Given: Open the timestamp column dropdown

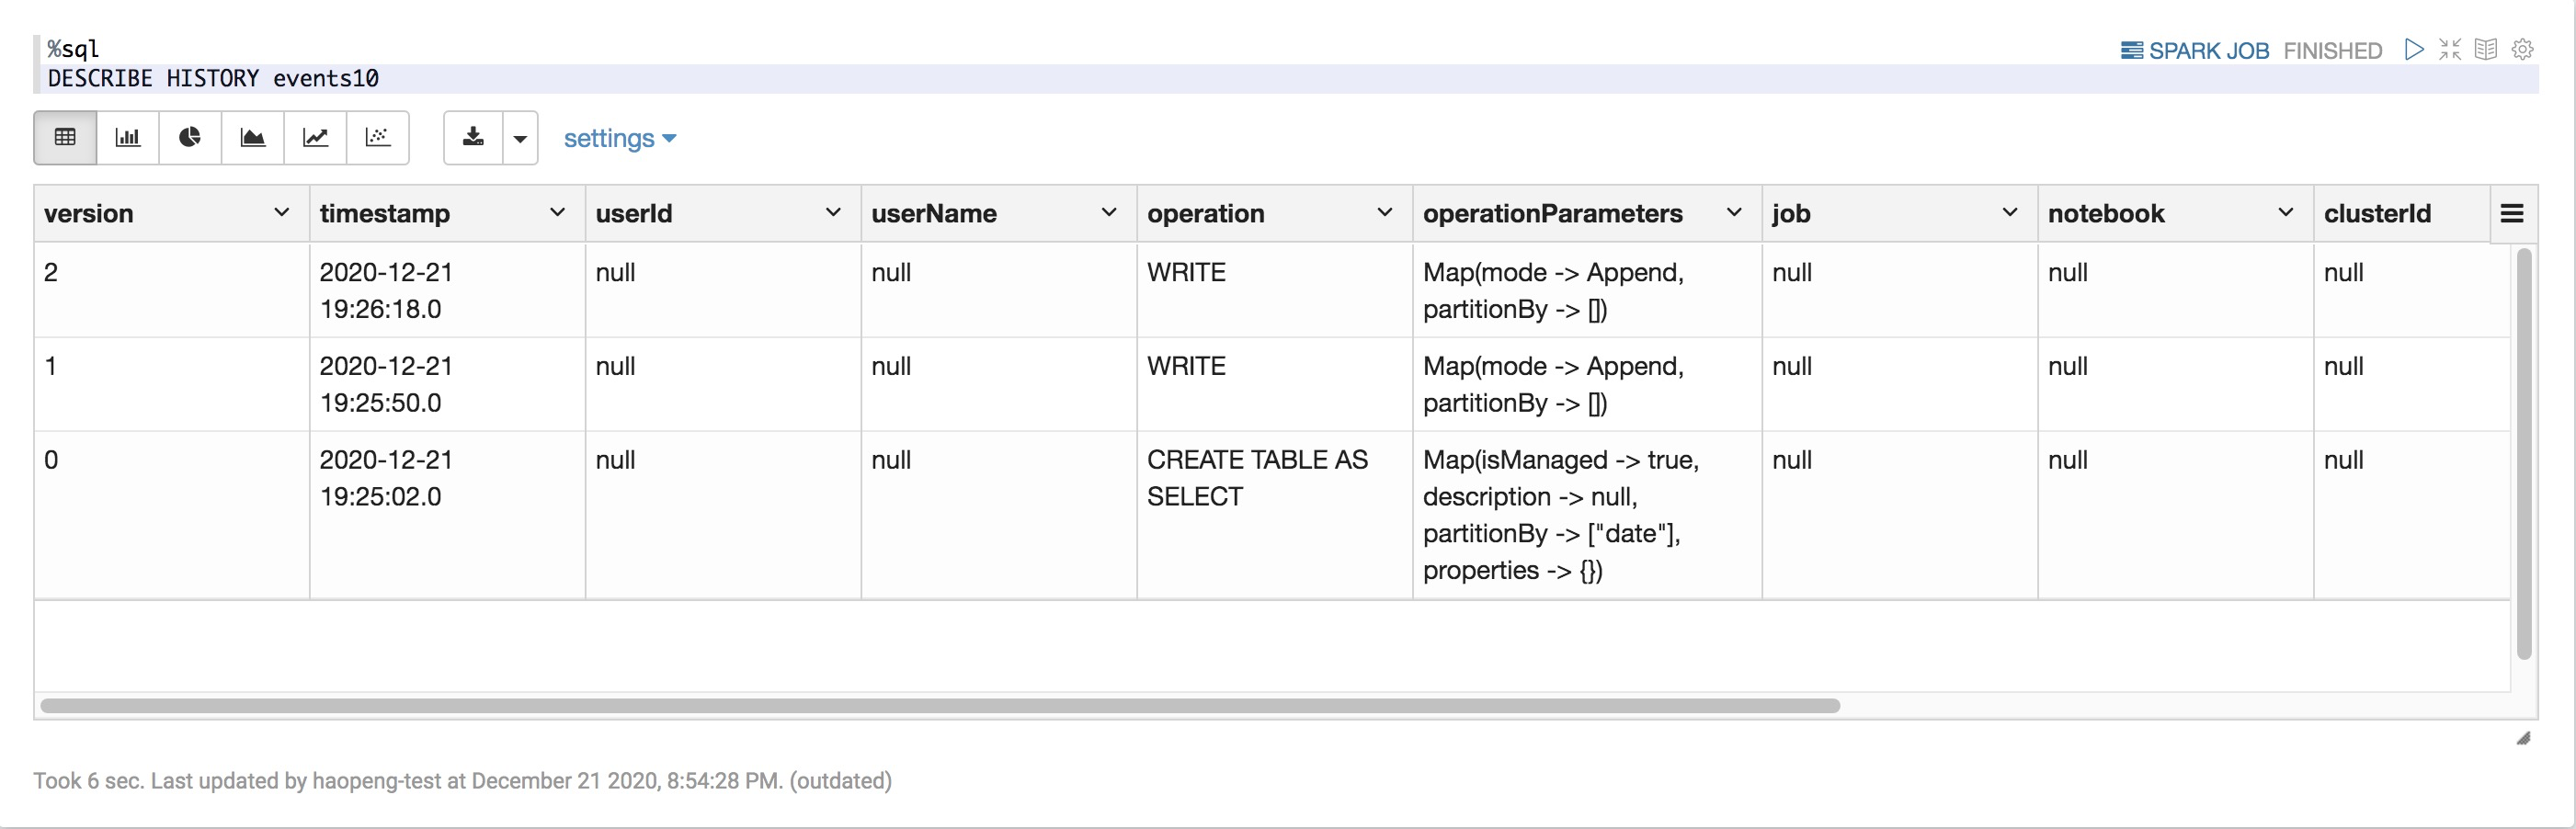Looking at the screenshot, I should [x=557, y=212].
